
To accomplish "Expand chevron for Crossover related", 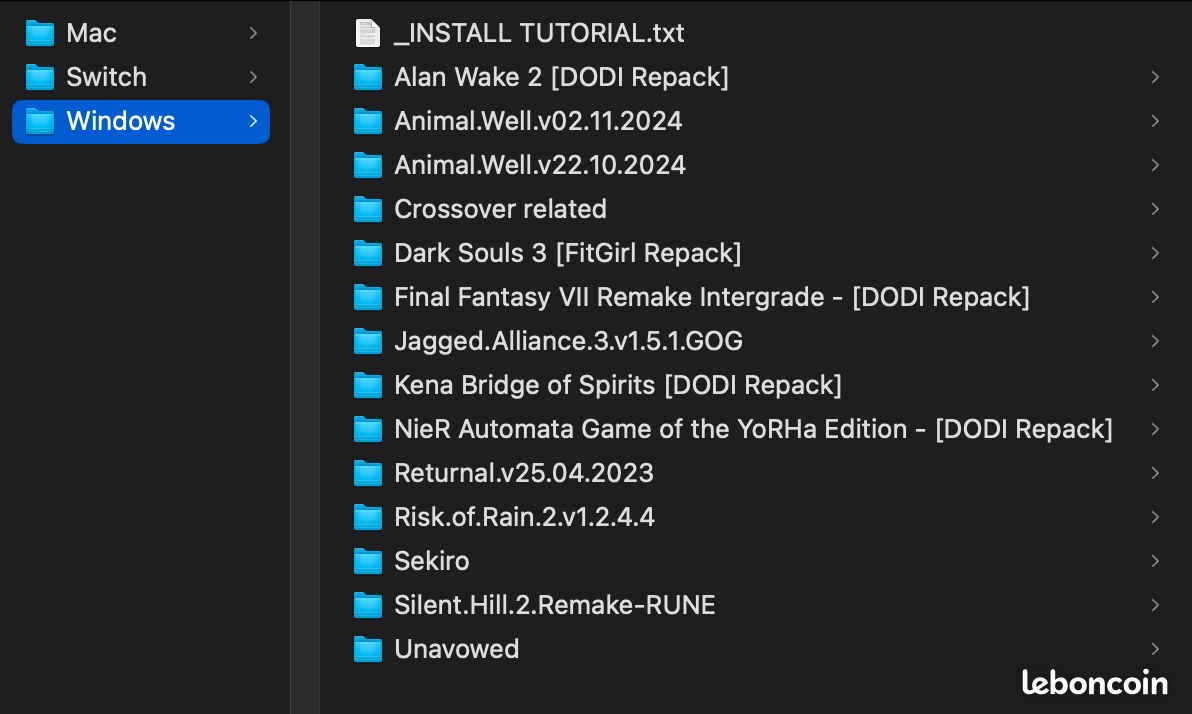I will coord(1155,209).
